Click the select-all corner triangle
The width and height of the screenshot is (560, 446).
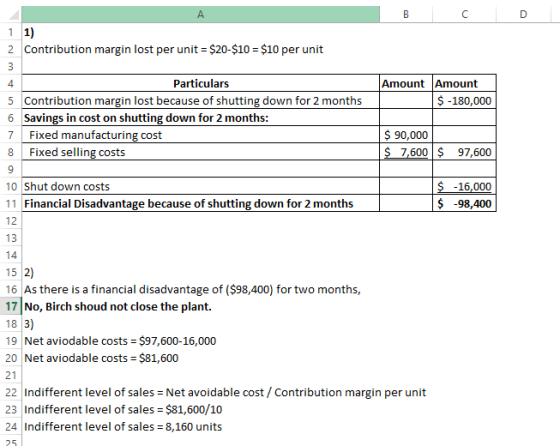pos(13,15)
